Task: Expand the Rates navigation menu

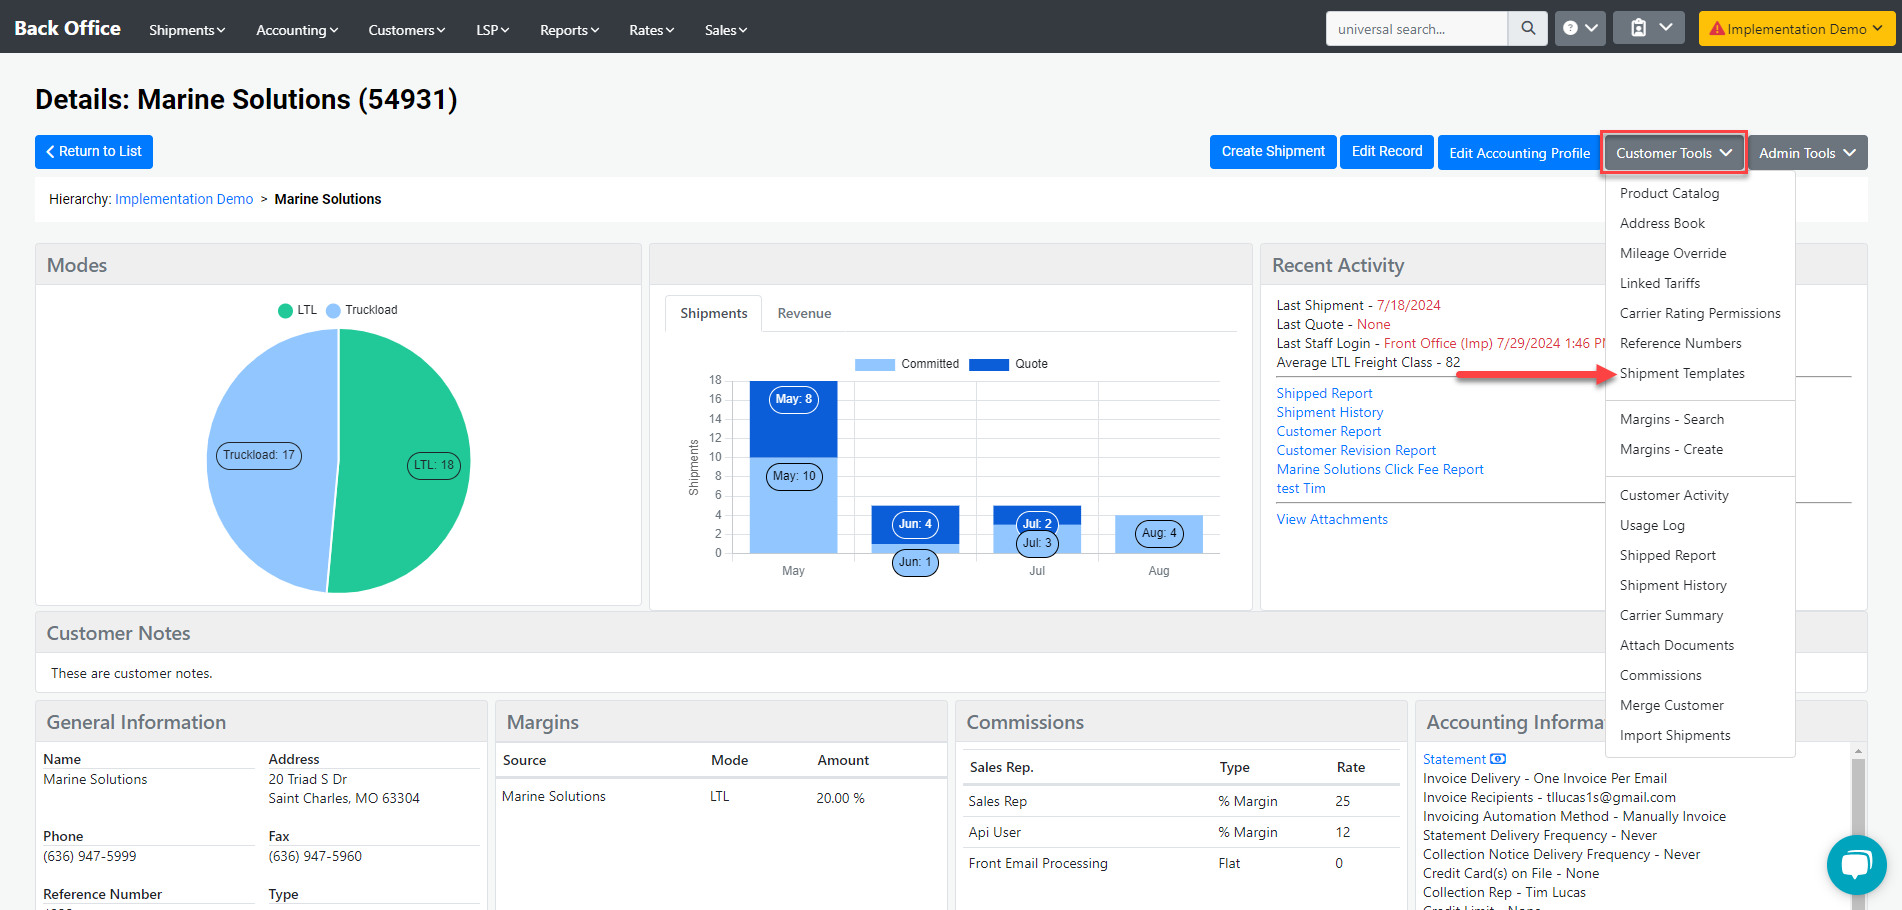Action: tap(651, 30)
